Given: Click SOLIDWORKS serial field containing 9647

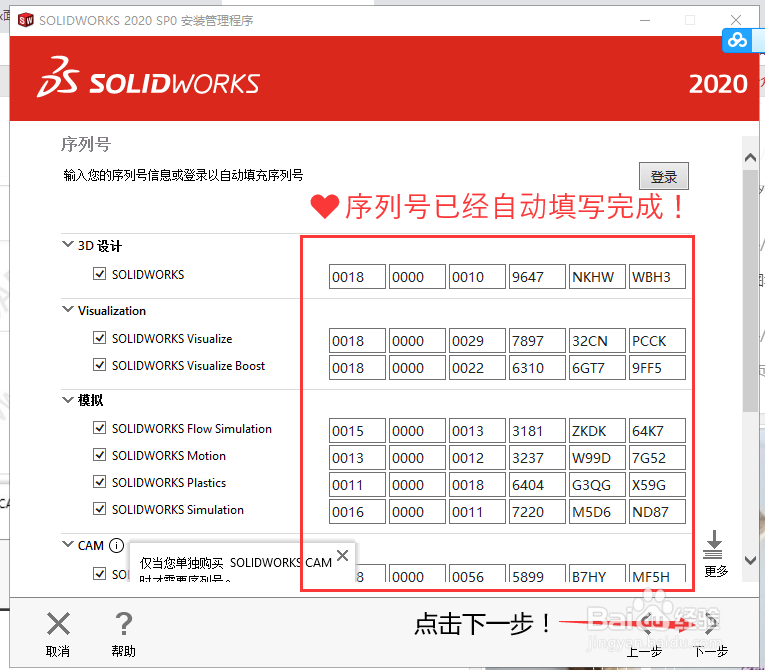Looking at the screenshot, I should click(537, 277).
